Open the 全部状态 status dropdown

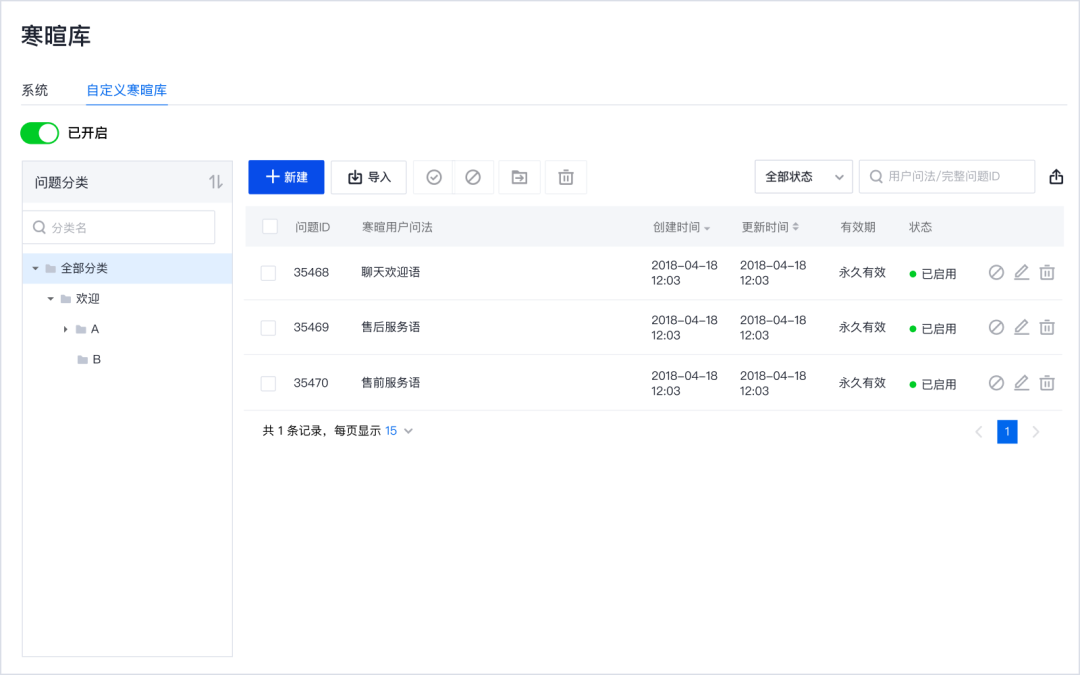coord(803,176)
